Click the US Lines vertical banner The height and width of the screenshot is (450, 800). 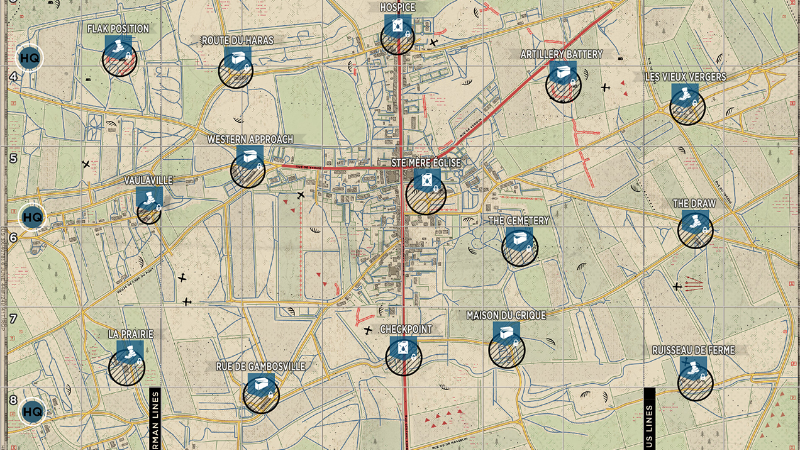[649, 419]
